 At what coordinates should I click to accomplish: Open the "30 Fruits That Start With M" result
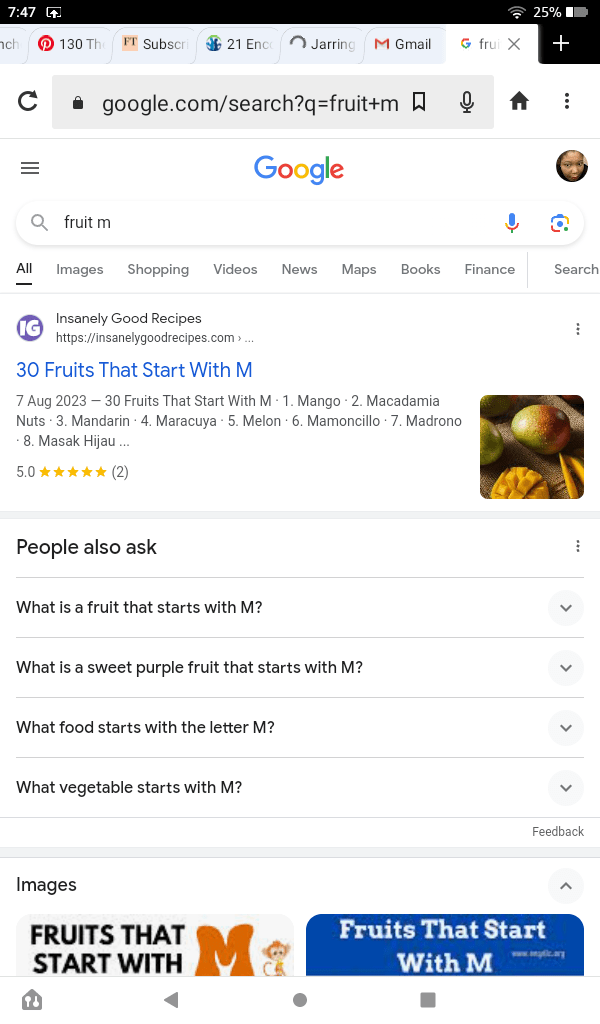pos(134,370)
